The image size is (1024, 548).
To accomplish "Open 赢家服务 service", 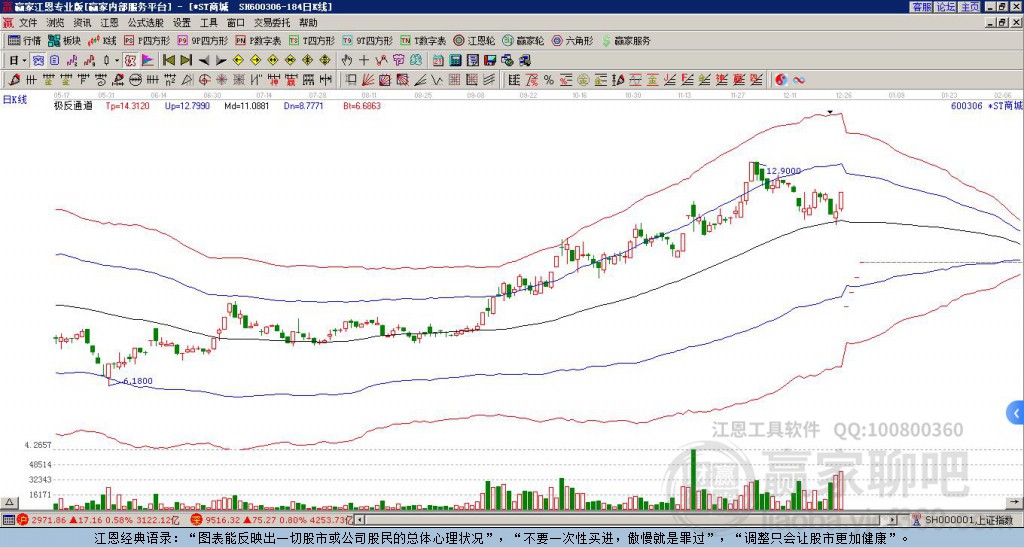I will [x=626, y=40].
